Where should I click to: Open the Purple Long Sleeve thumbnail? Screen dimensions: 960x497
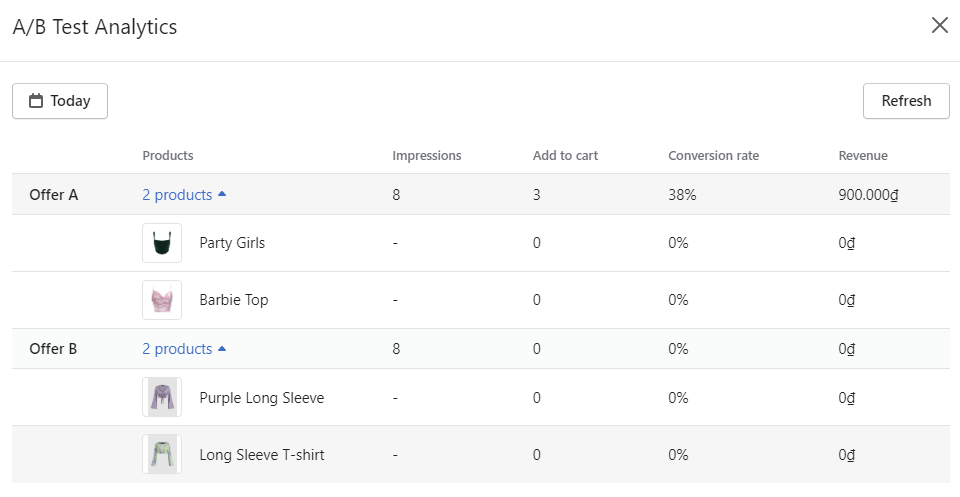[x=162, y=397]
